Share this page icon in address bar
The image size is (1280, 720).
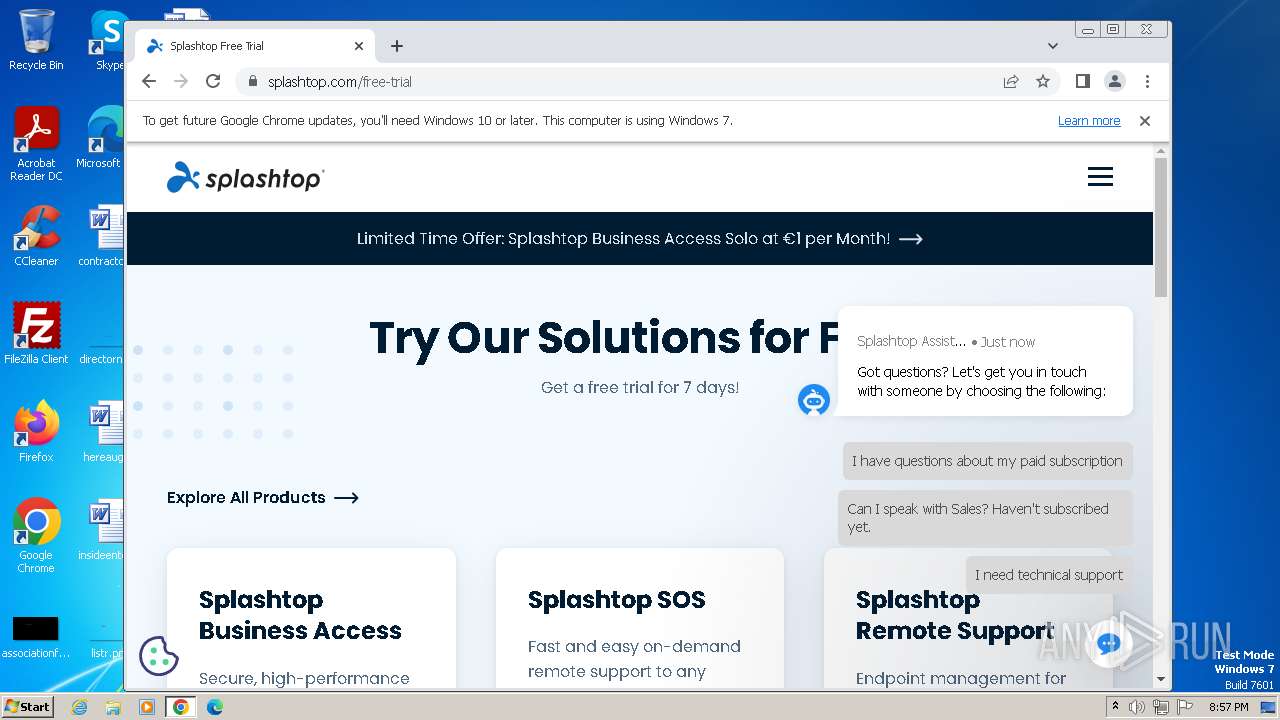1011,81
